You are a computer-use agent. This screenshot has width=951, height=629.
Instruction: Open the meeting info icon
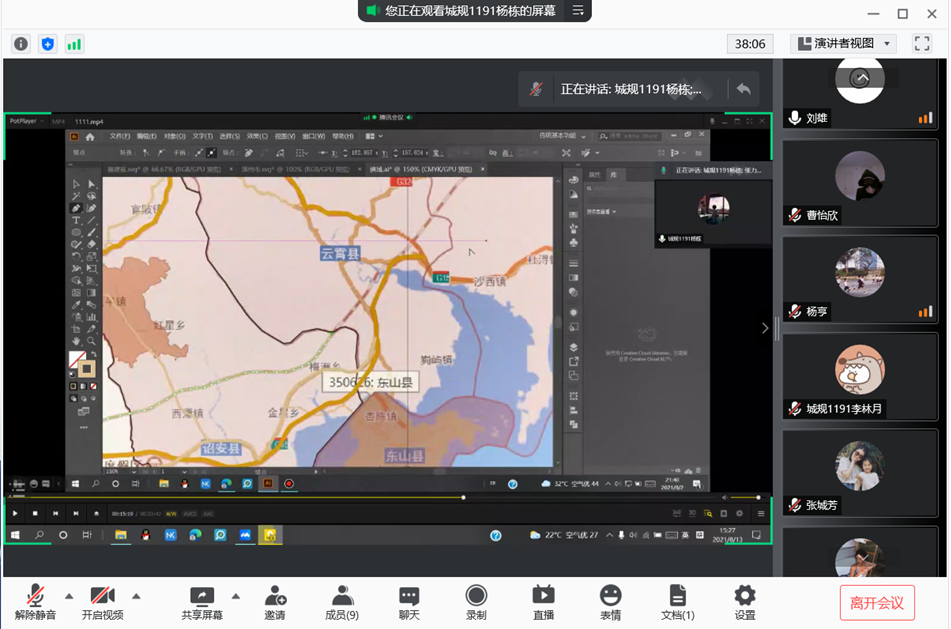pyautogui.click(x=21, y=44)
